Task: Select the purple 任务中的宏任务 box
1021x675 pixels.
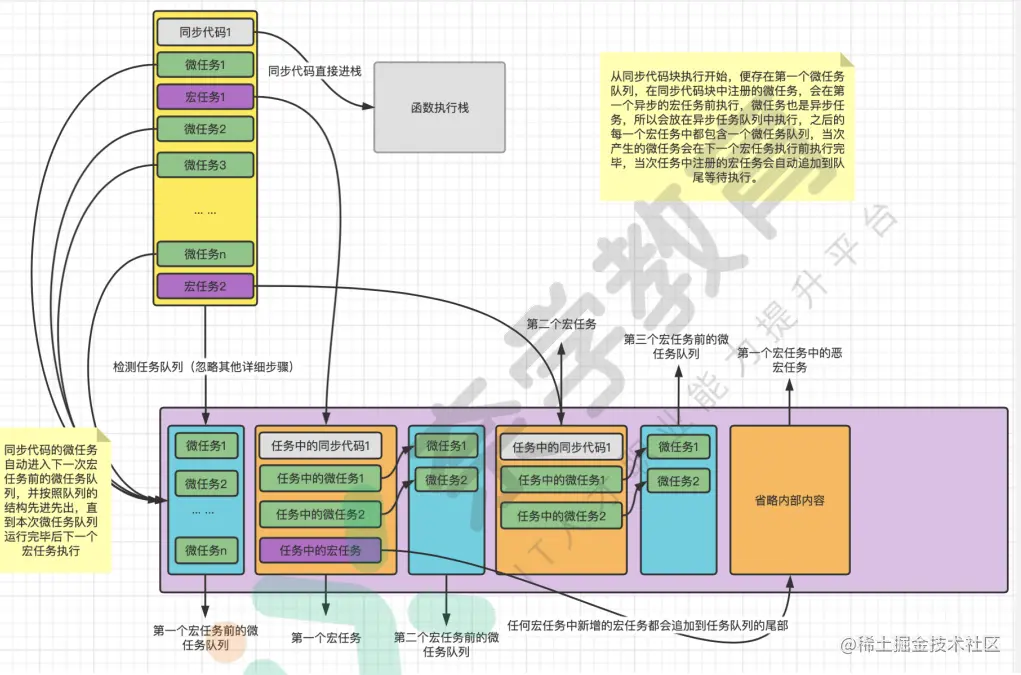Action: click(x=320, y=551)
